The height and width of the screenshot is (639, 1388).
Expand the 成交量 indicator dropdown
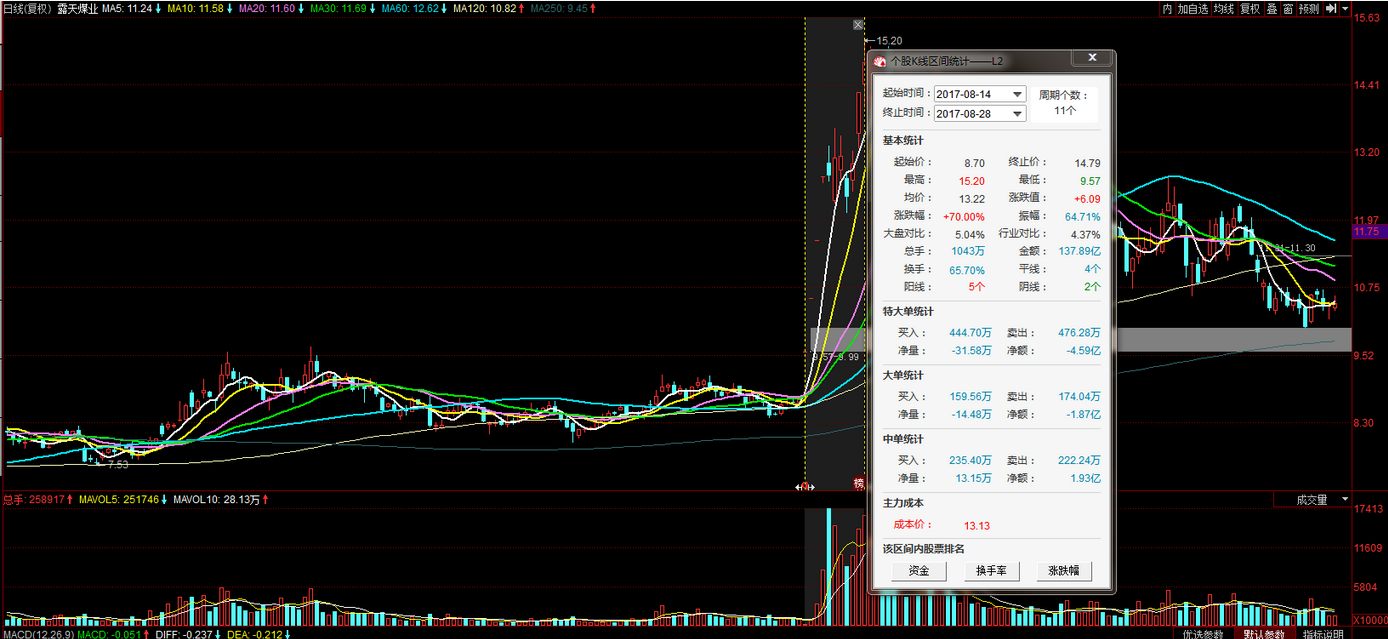(x=1345, y=499)
